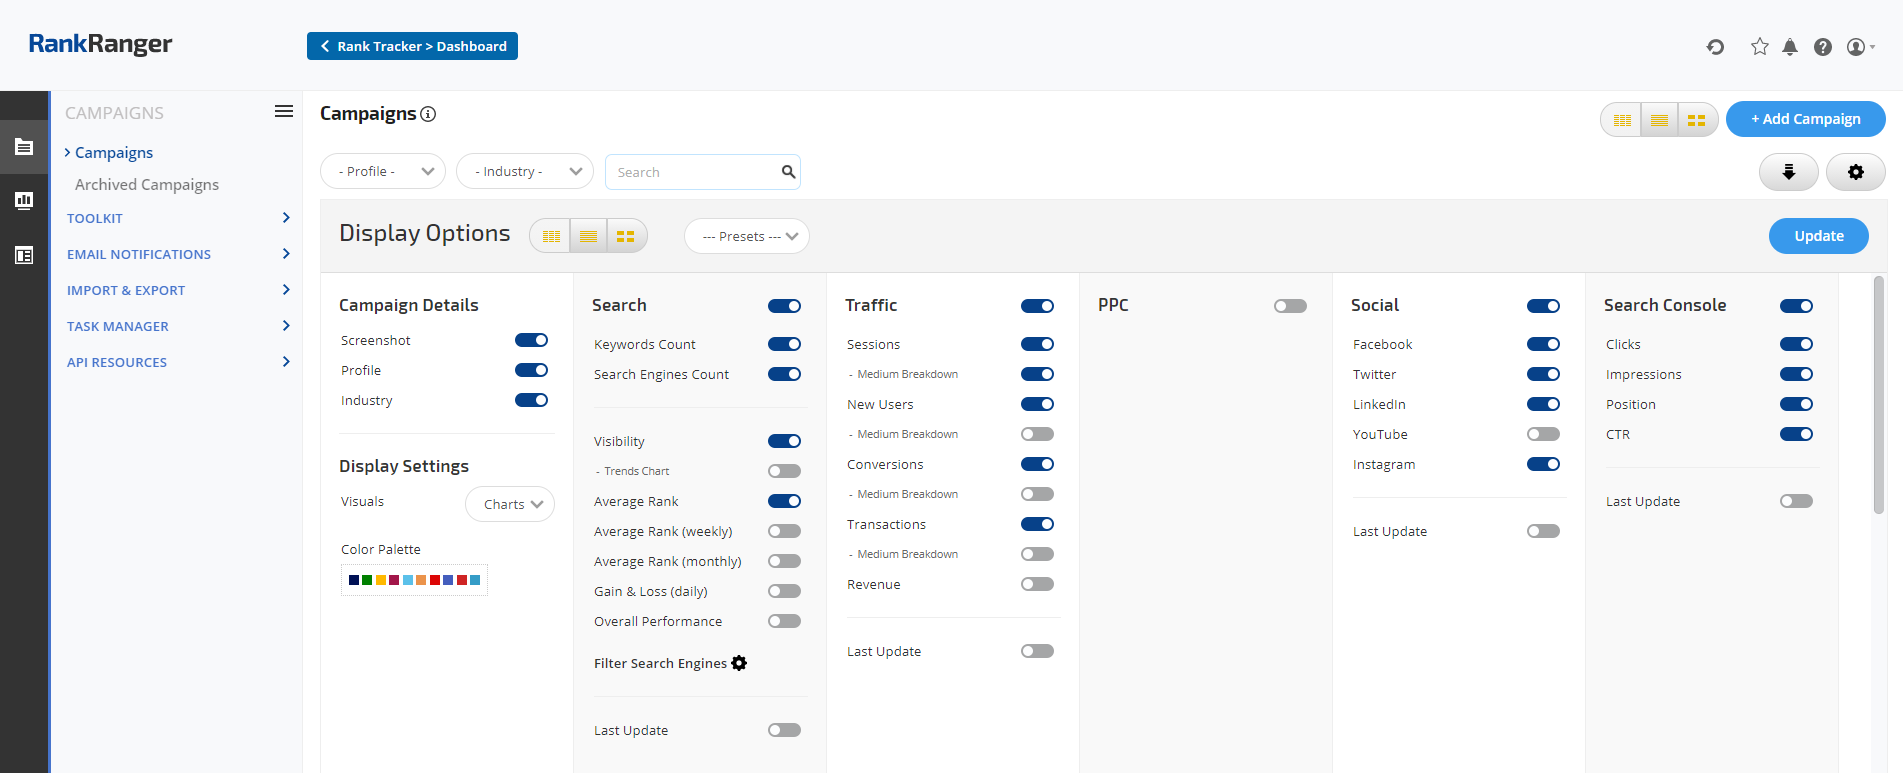The image size is (1903, 773).
Task: Enable the PPC toggle
Action: coord(1290,306)
